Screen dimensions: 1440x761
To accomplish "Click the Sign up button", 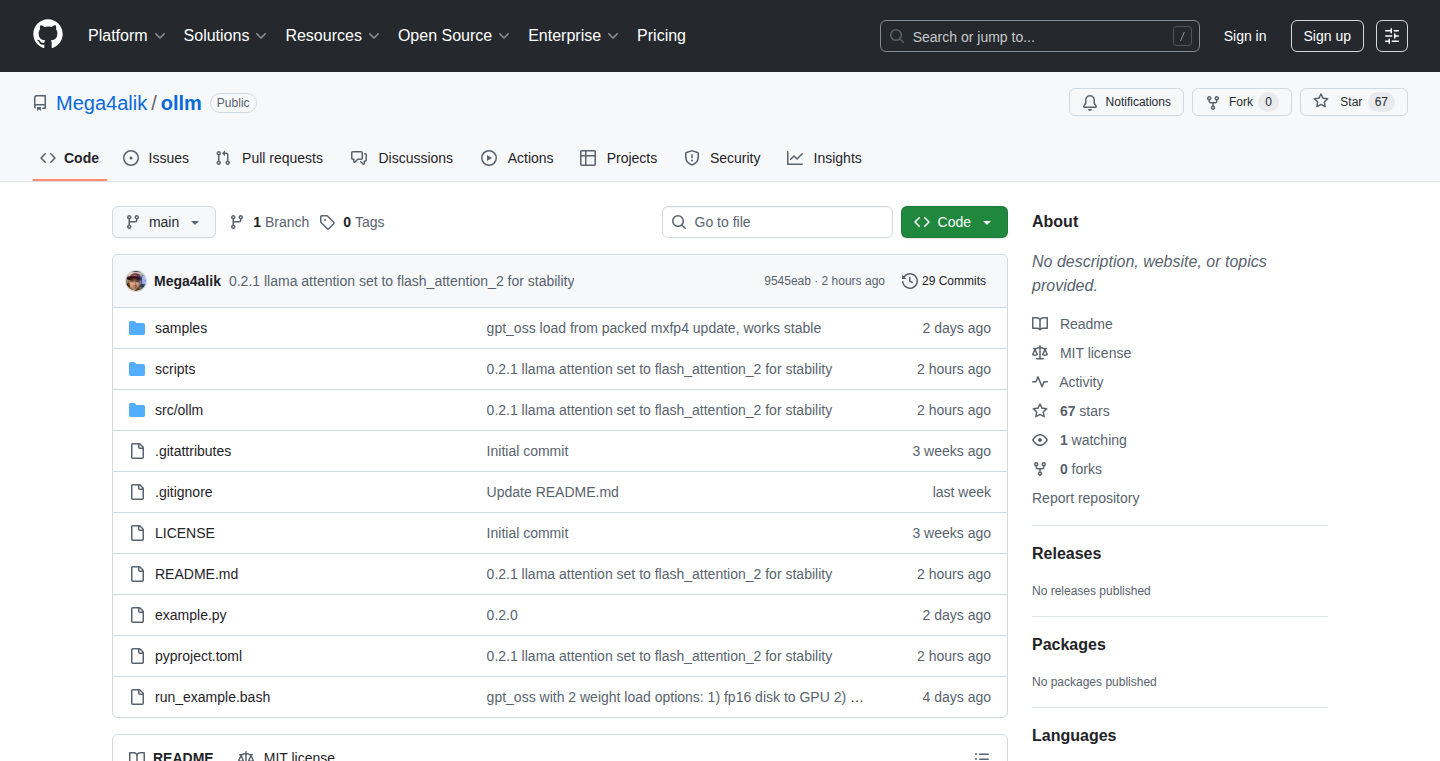I will tap(1327, 36).
